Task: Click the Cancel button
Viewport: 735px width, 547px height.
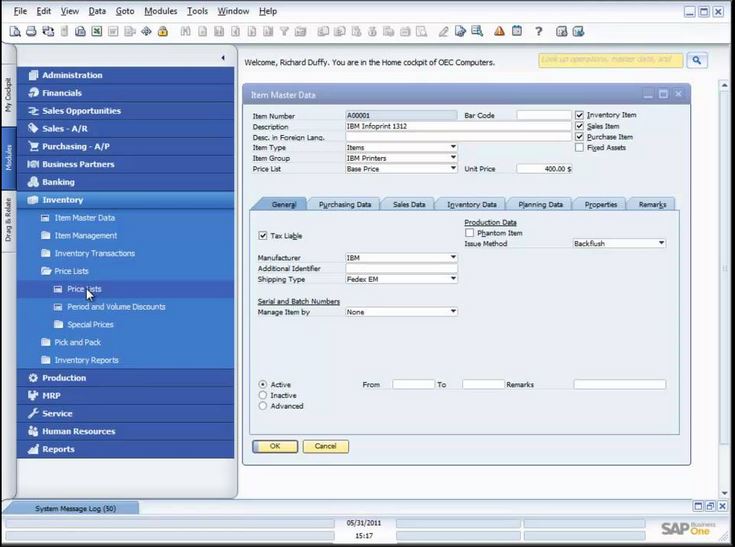Action: pos(325,446)
